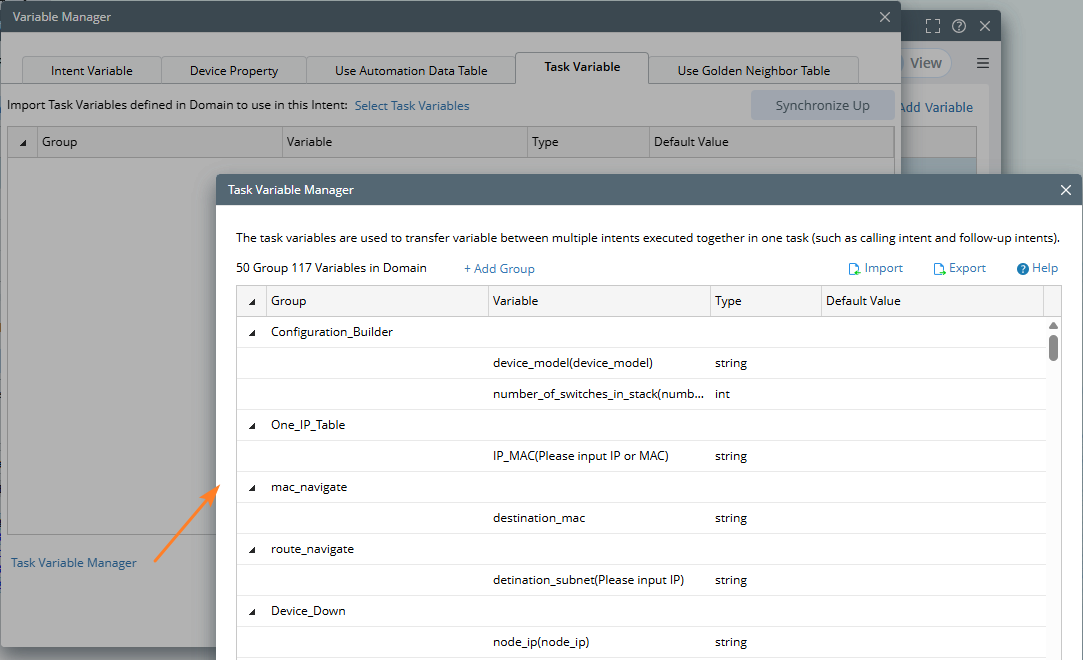Click the Import icon button
Screen dimensions: 1083x660
click(x=876, y=269)
